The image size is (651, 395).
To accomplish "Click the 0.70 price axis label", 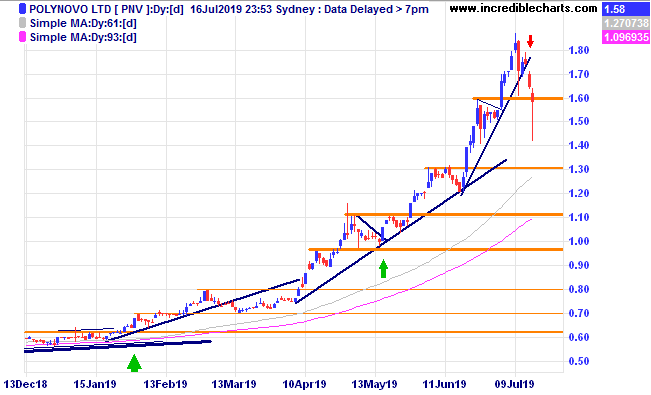I will tap(579, 313).
